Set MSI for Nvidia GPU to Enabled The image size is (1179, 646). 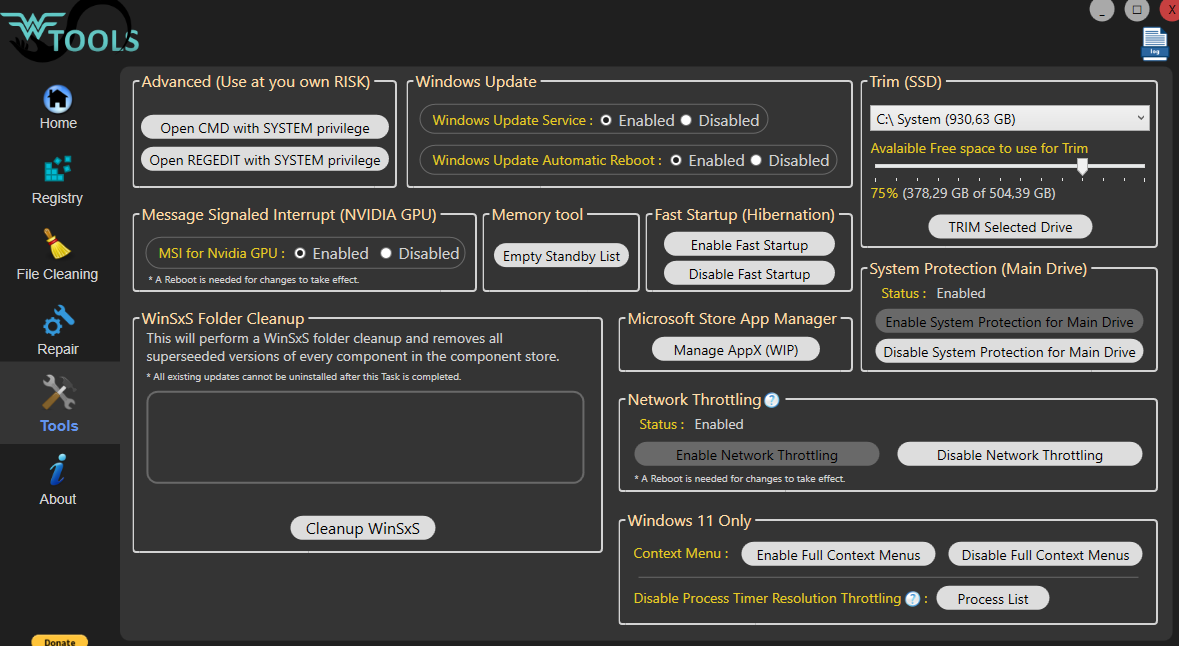[300, 253]
